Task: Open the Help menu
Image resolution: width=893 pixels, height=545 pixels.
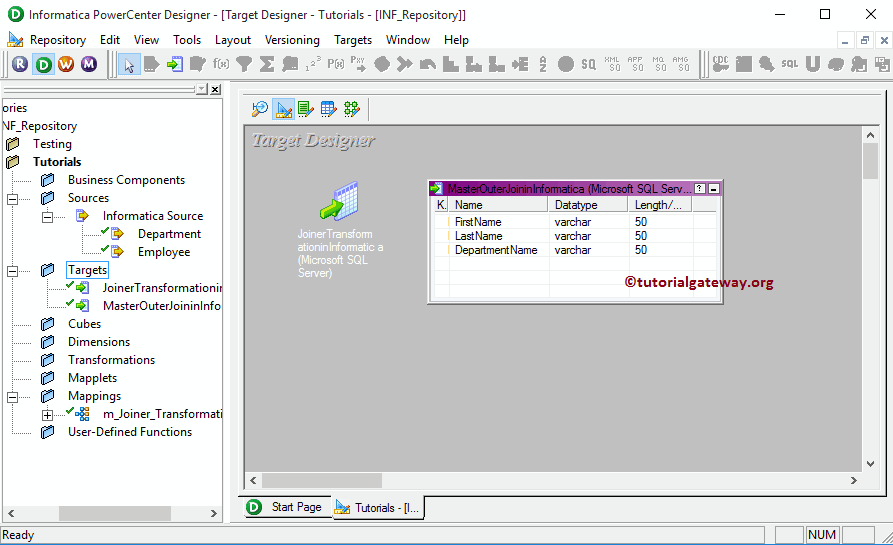Action: pos(456,40)
